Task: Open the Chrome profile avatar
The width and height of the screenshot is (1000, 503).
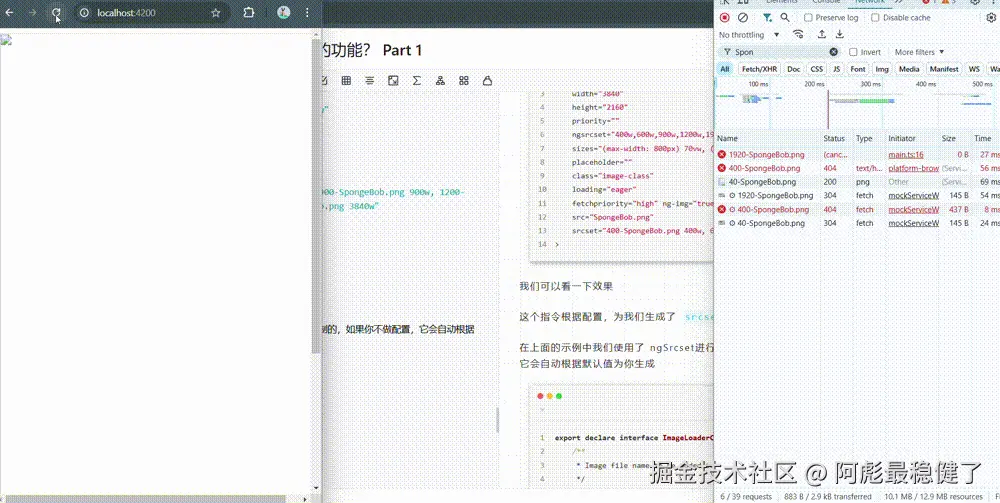Action: point(284,13)
